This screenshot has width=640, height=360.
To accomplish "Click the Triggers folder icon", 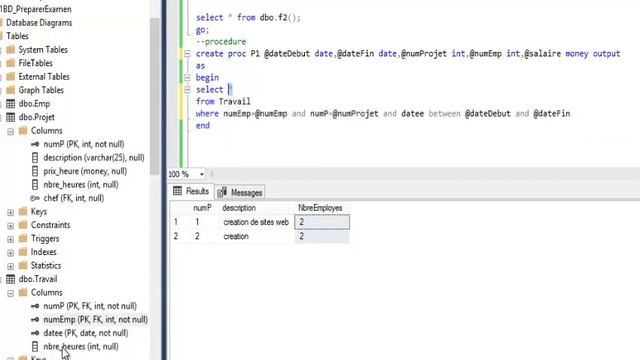I will (x=23, y=238).
